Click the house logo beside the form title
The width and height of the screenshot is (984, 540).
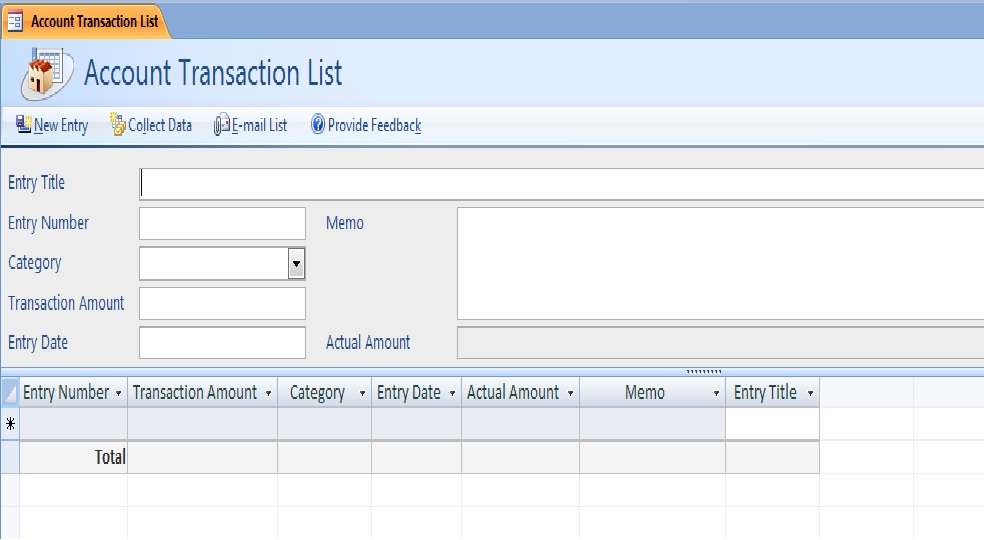coord(46,73)
